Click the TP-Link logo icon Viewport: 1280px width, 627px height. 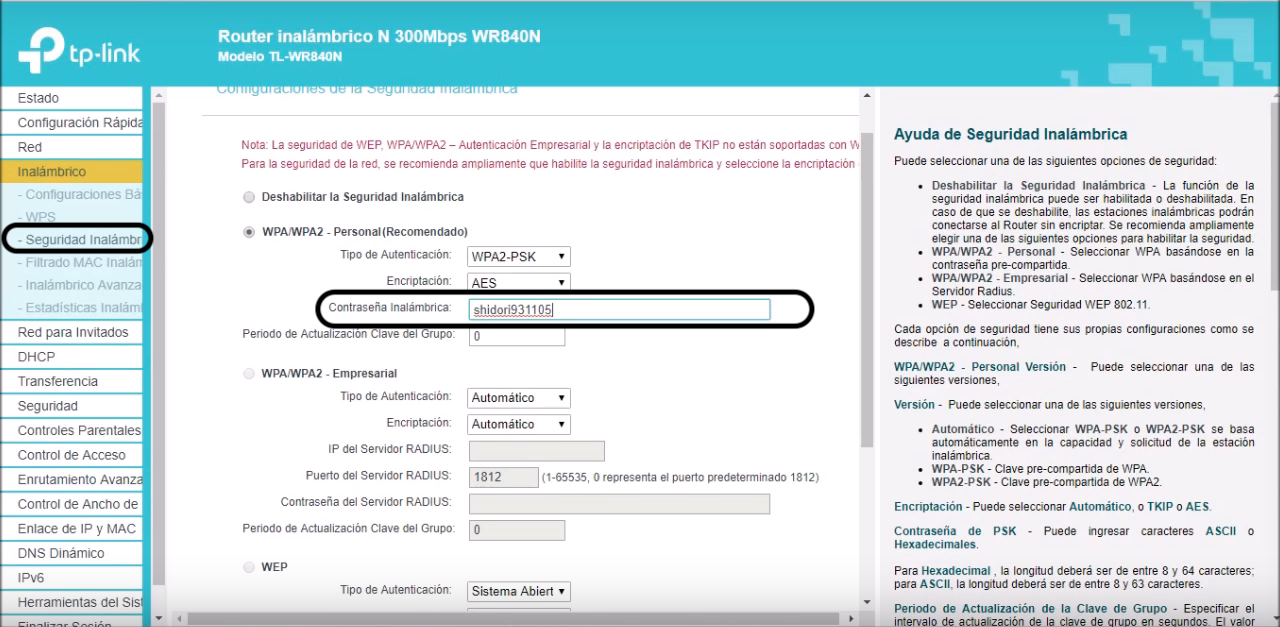point(44,52)
